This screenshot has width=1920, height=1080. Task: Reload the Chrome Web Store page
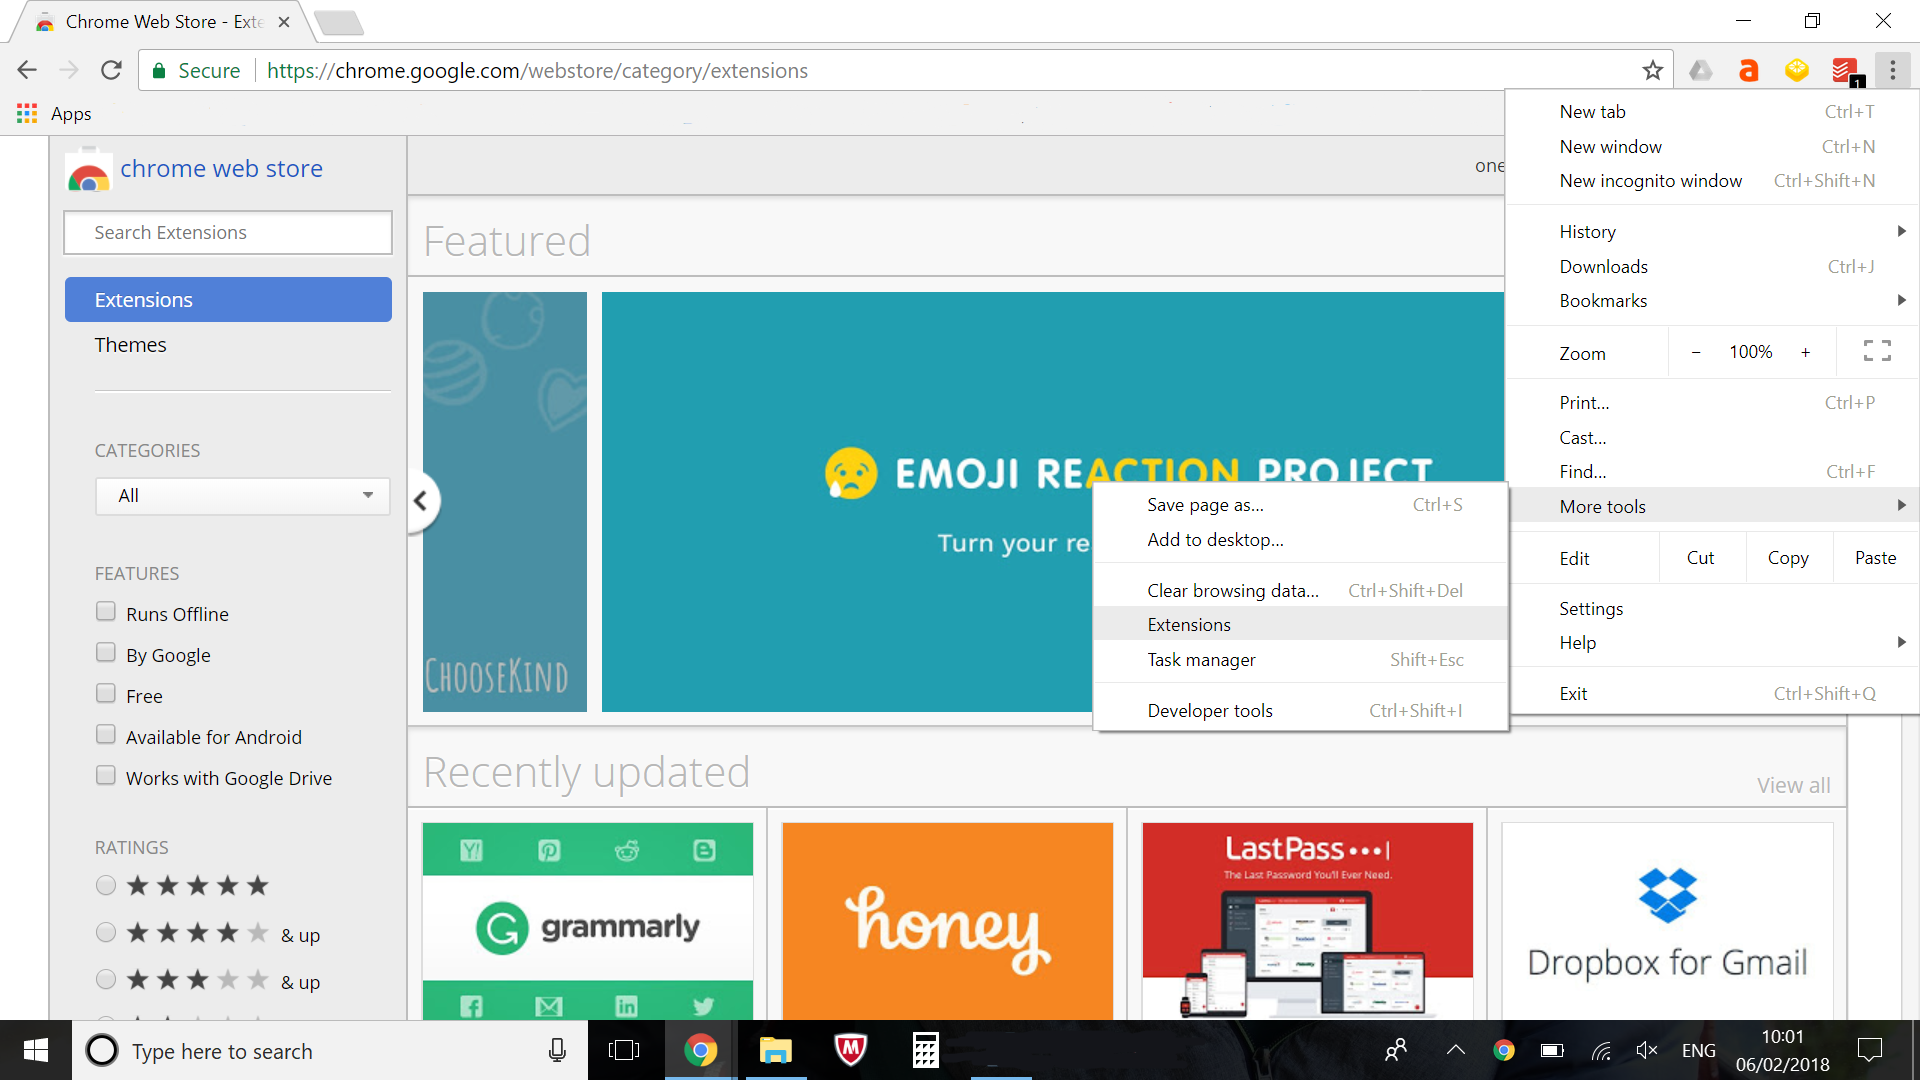(111, 70)
